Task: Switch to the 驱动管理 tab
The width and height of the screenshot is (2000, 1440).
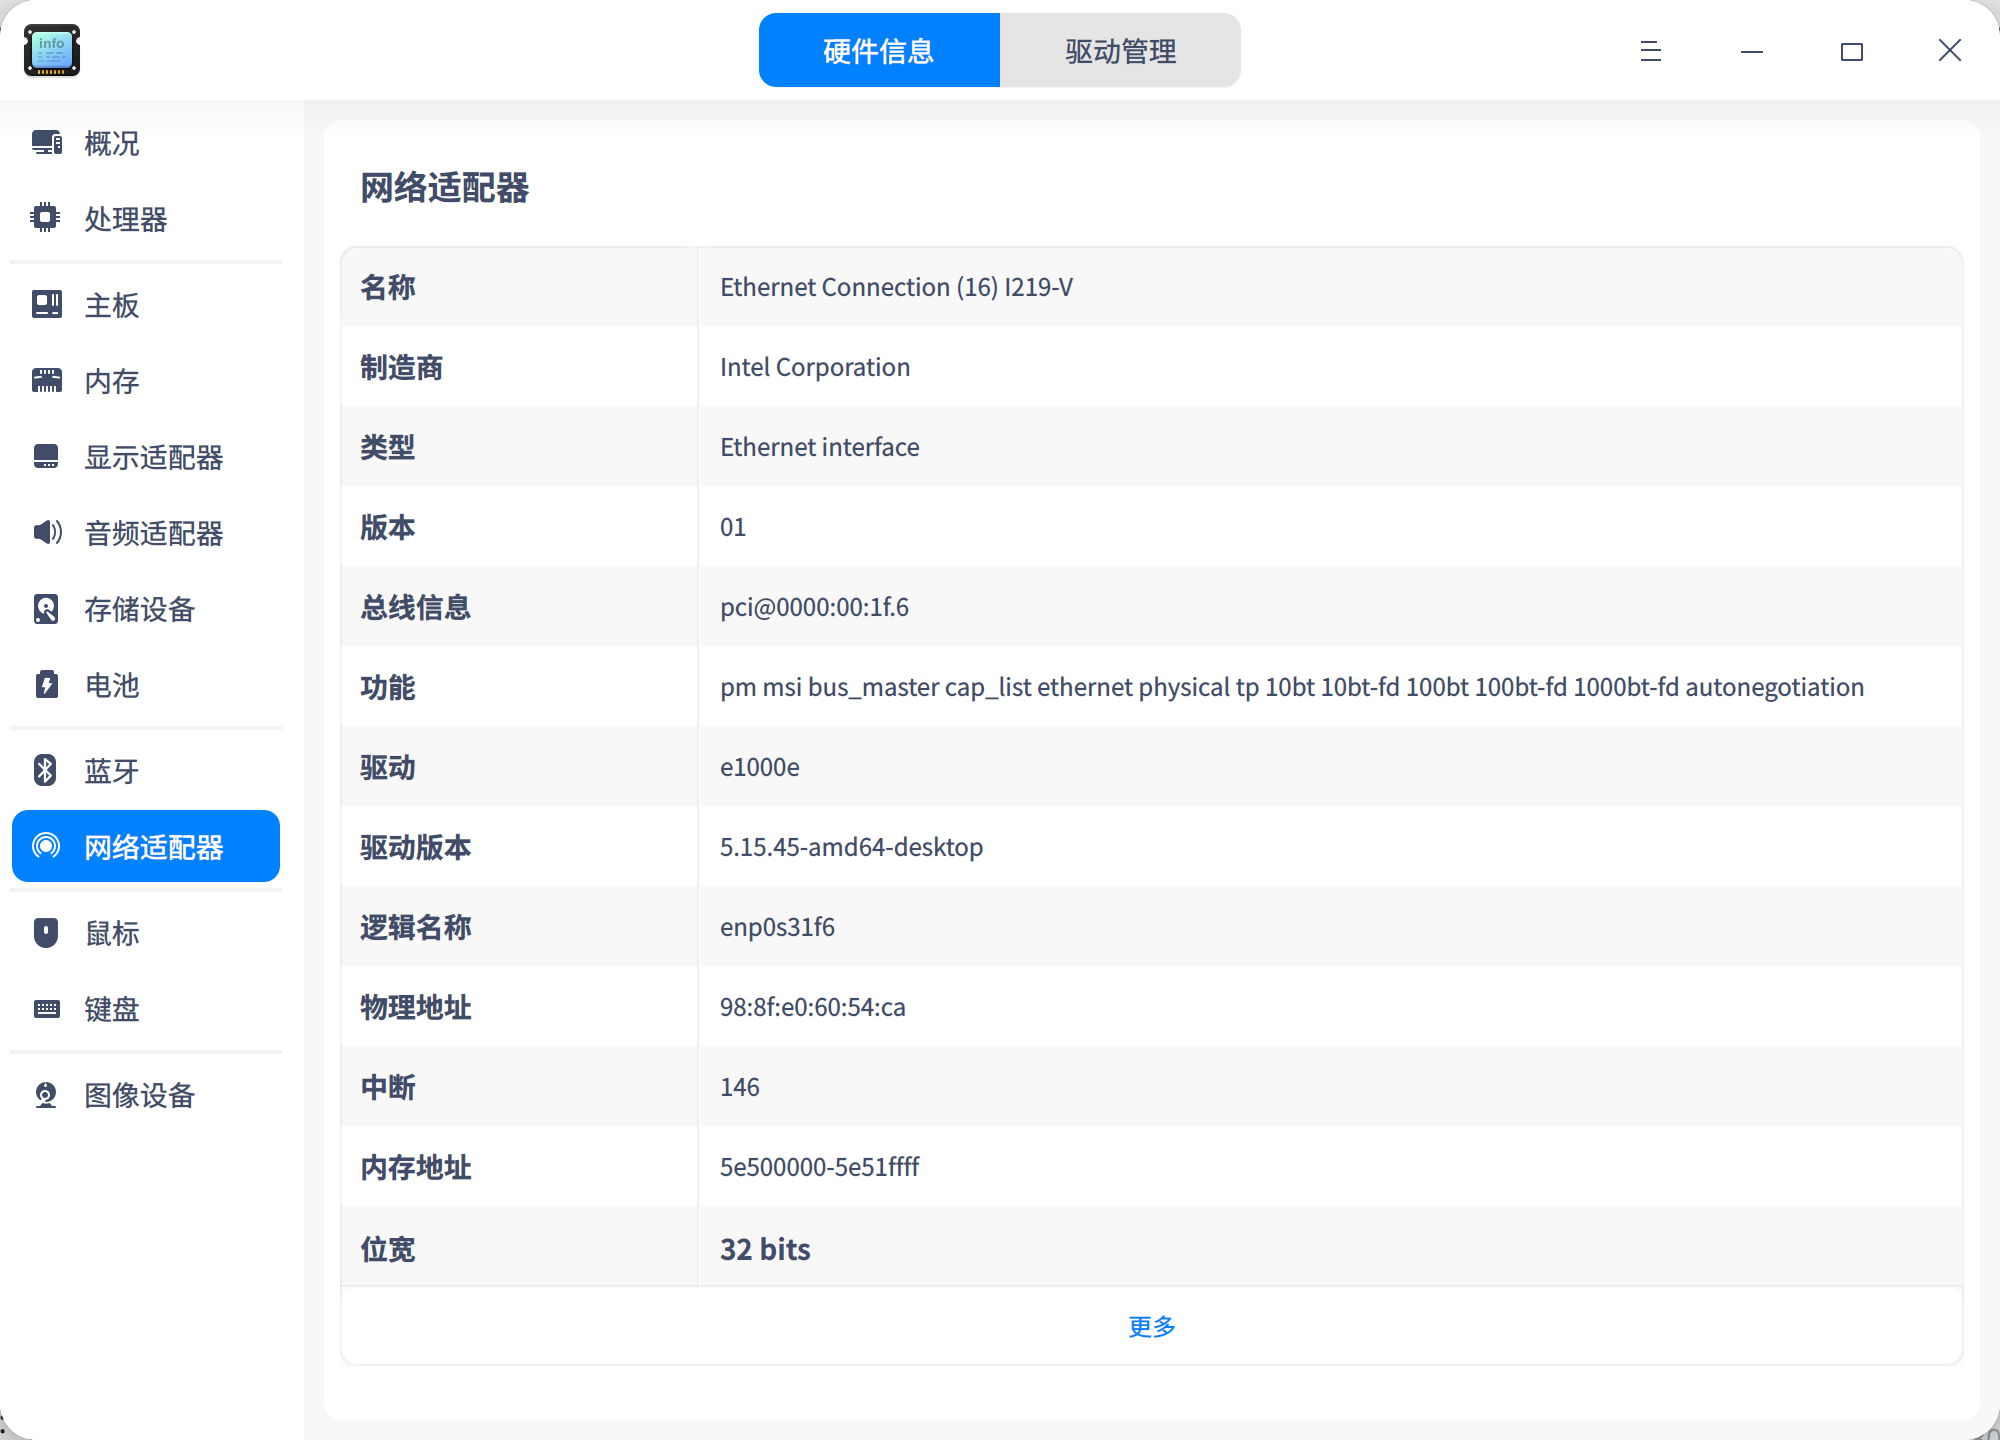Action: pos(1120,50)
